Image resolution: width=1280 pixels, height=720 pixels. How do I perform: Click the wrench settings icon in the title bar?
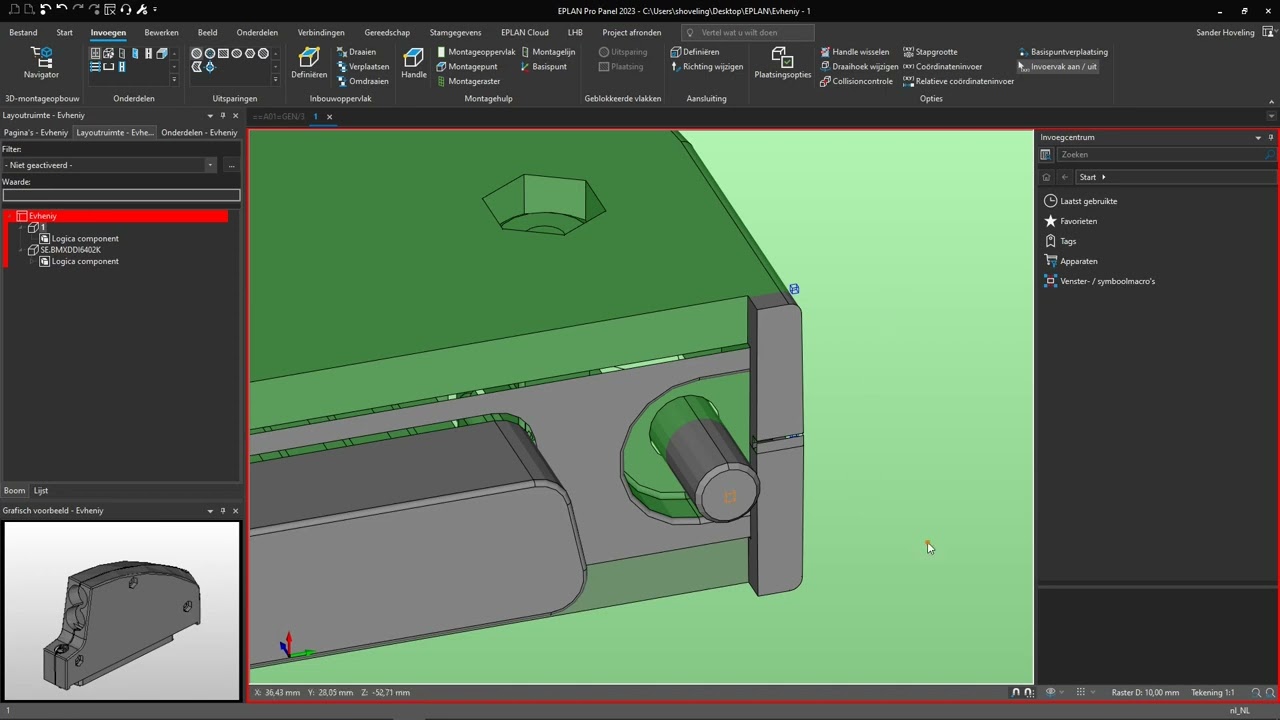coord(142,10)
